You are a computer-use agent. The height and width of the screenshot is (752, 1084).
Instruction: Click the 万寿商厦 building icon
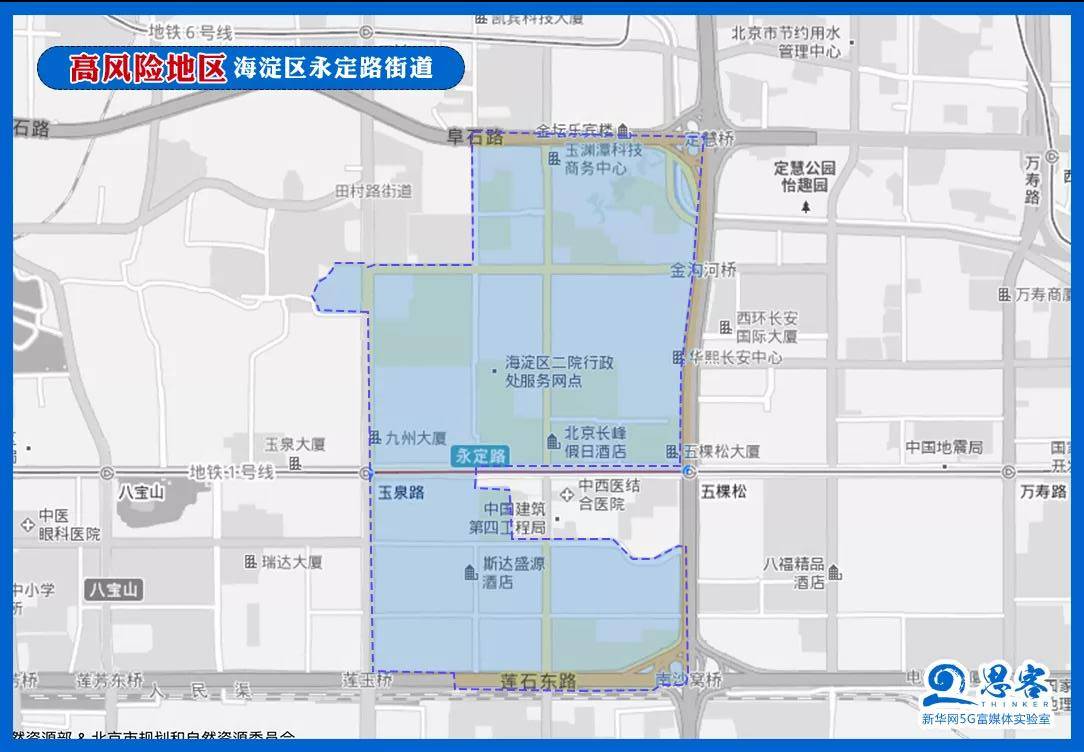click(x=1004, y=294)
